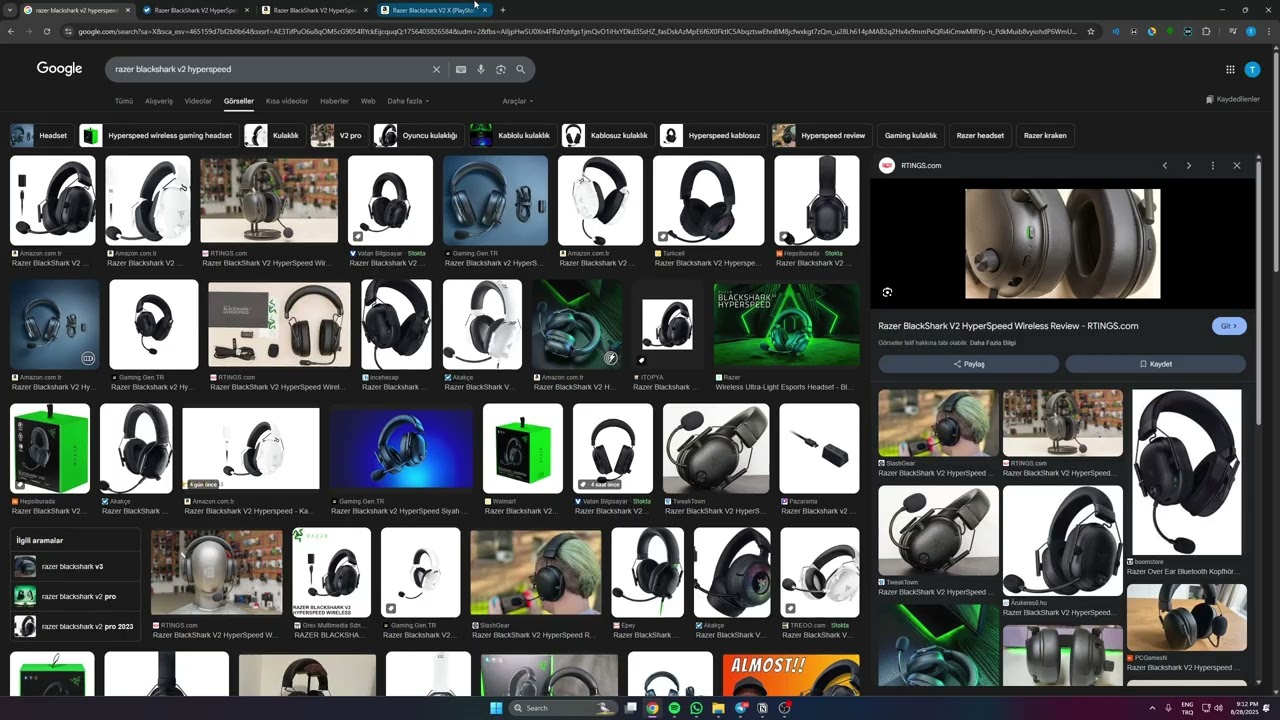The image size is (1280, 720).
Task: Go back in browser history
Action: click(x=11, y=31)
